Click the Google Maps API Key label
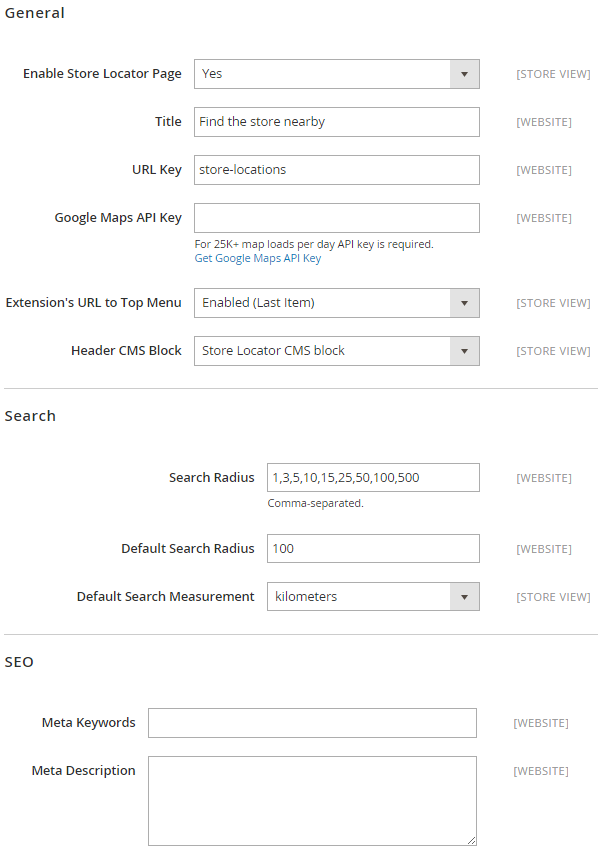 point(118,218)
